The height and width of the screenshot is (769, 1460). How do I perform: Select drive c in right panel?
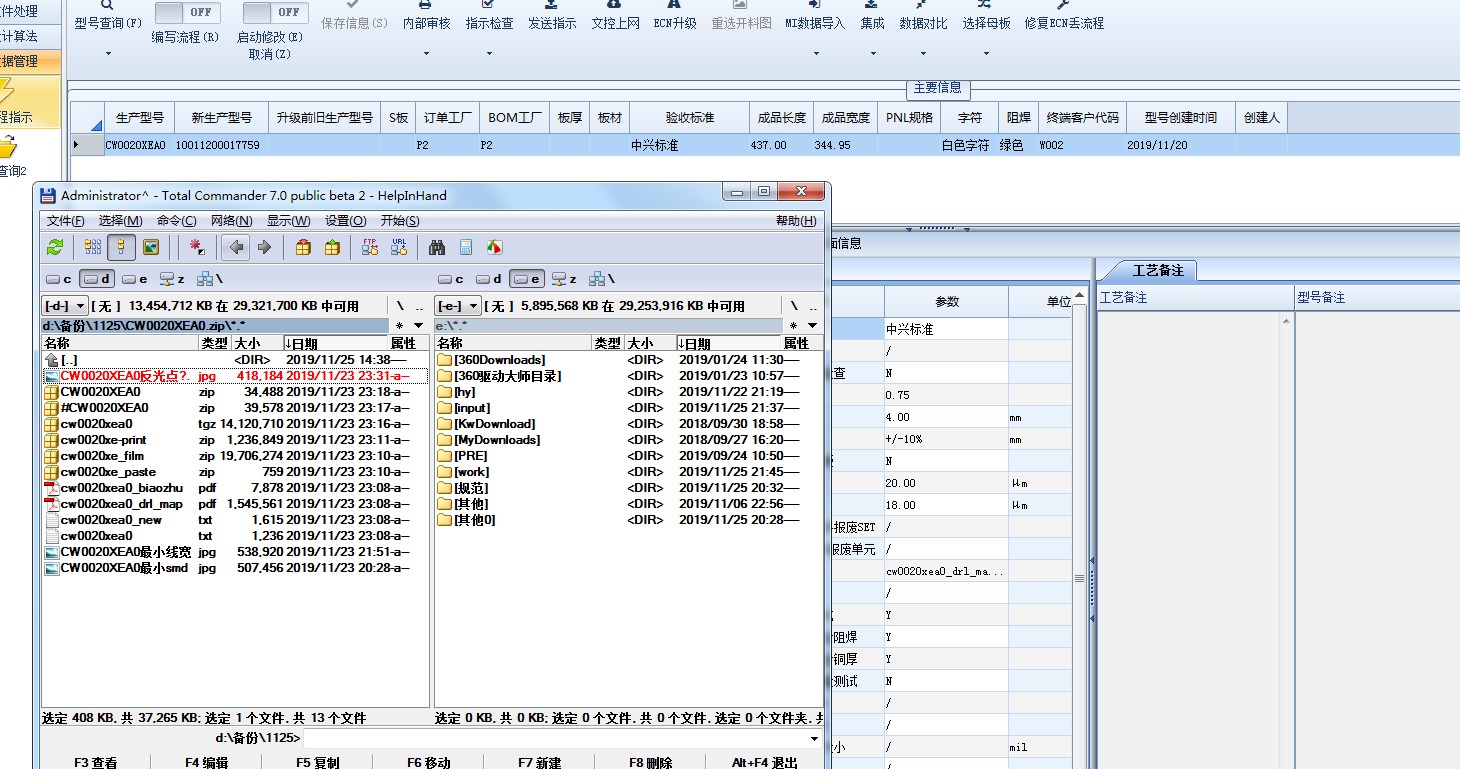coord(453,279)
